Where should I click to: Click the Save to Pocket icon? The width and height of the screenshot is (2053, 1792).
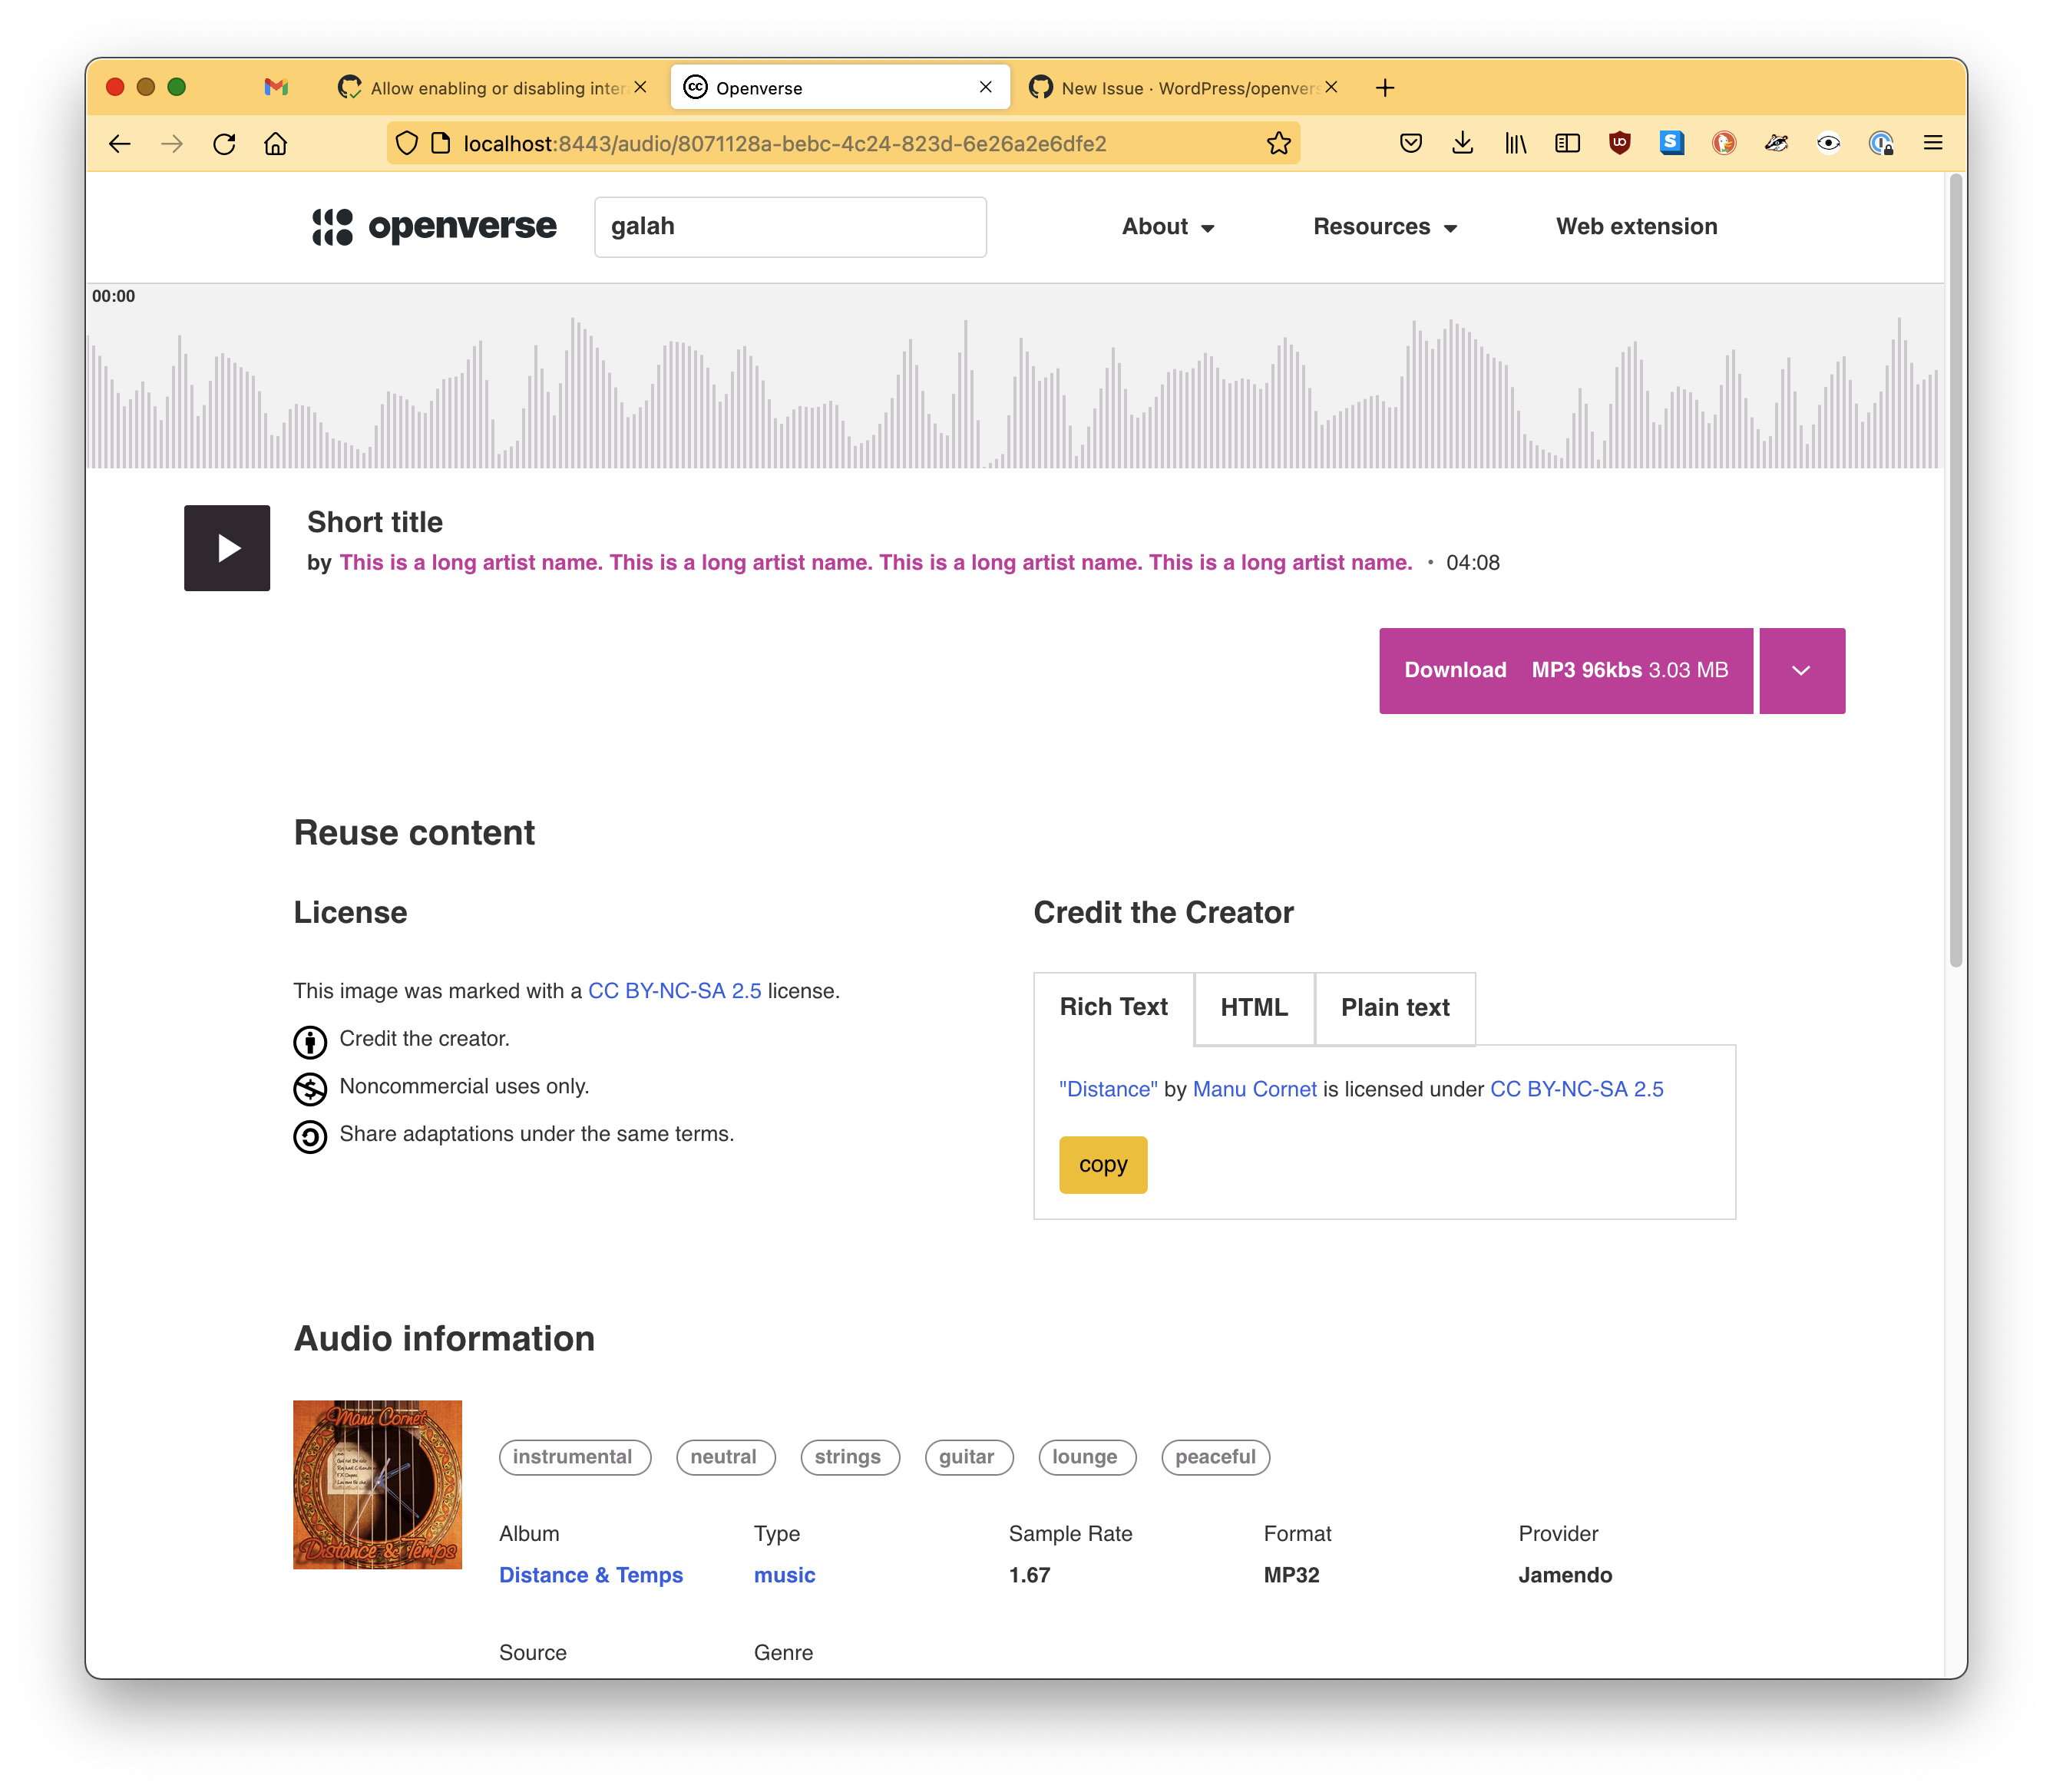(1411, 143)
